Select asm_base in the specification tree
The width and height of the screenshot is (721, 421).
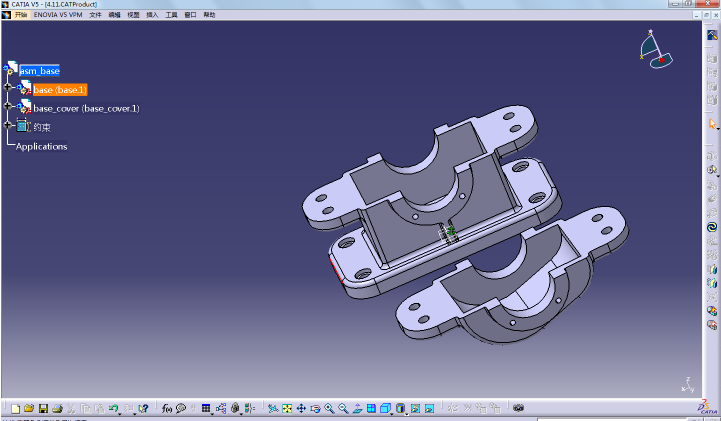click(40, 71)
